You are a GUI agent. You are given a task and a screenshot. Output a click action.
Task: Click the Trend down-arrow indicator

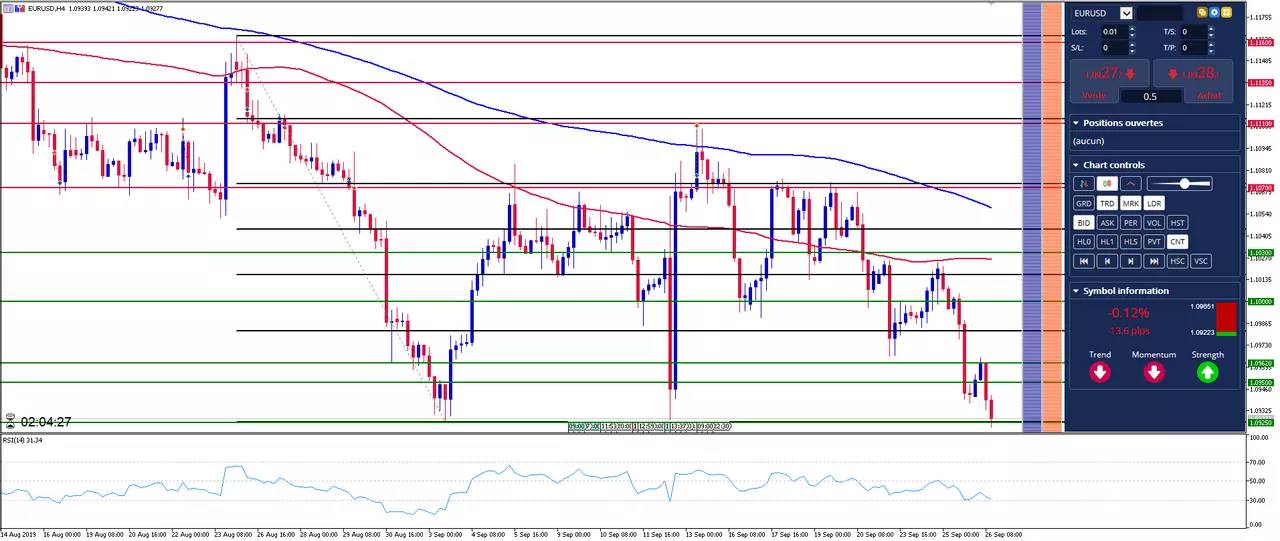[x=1100, y=373]
